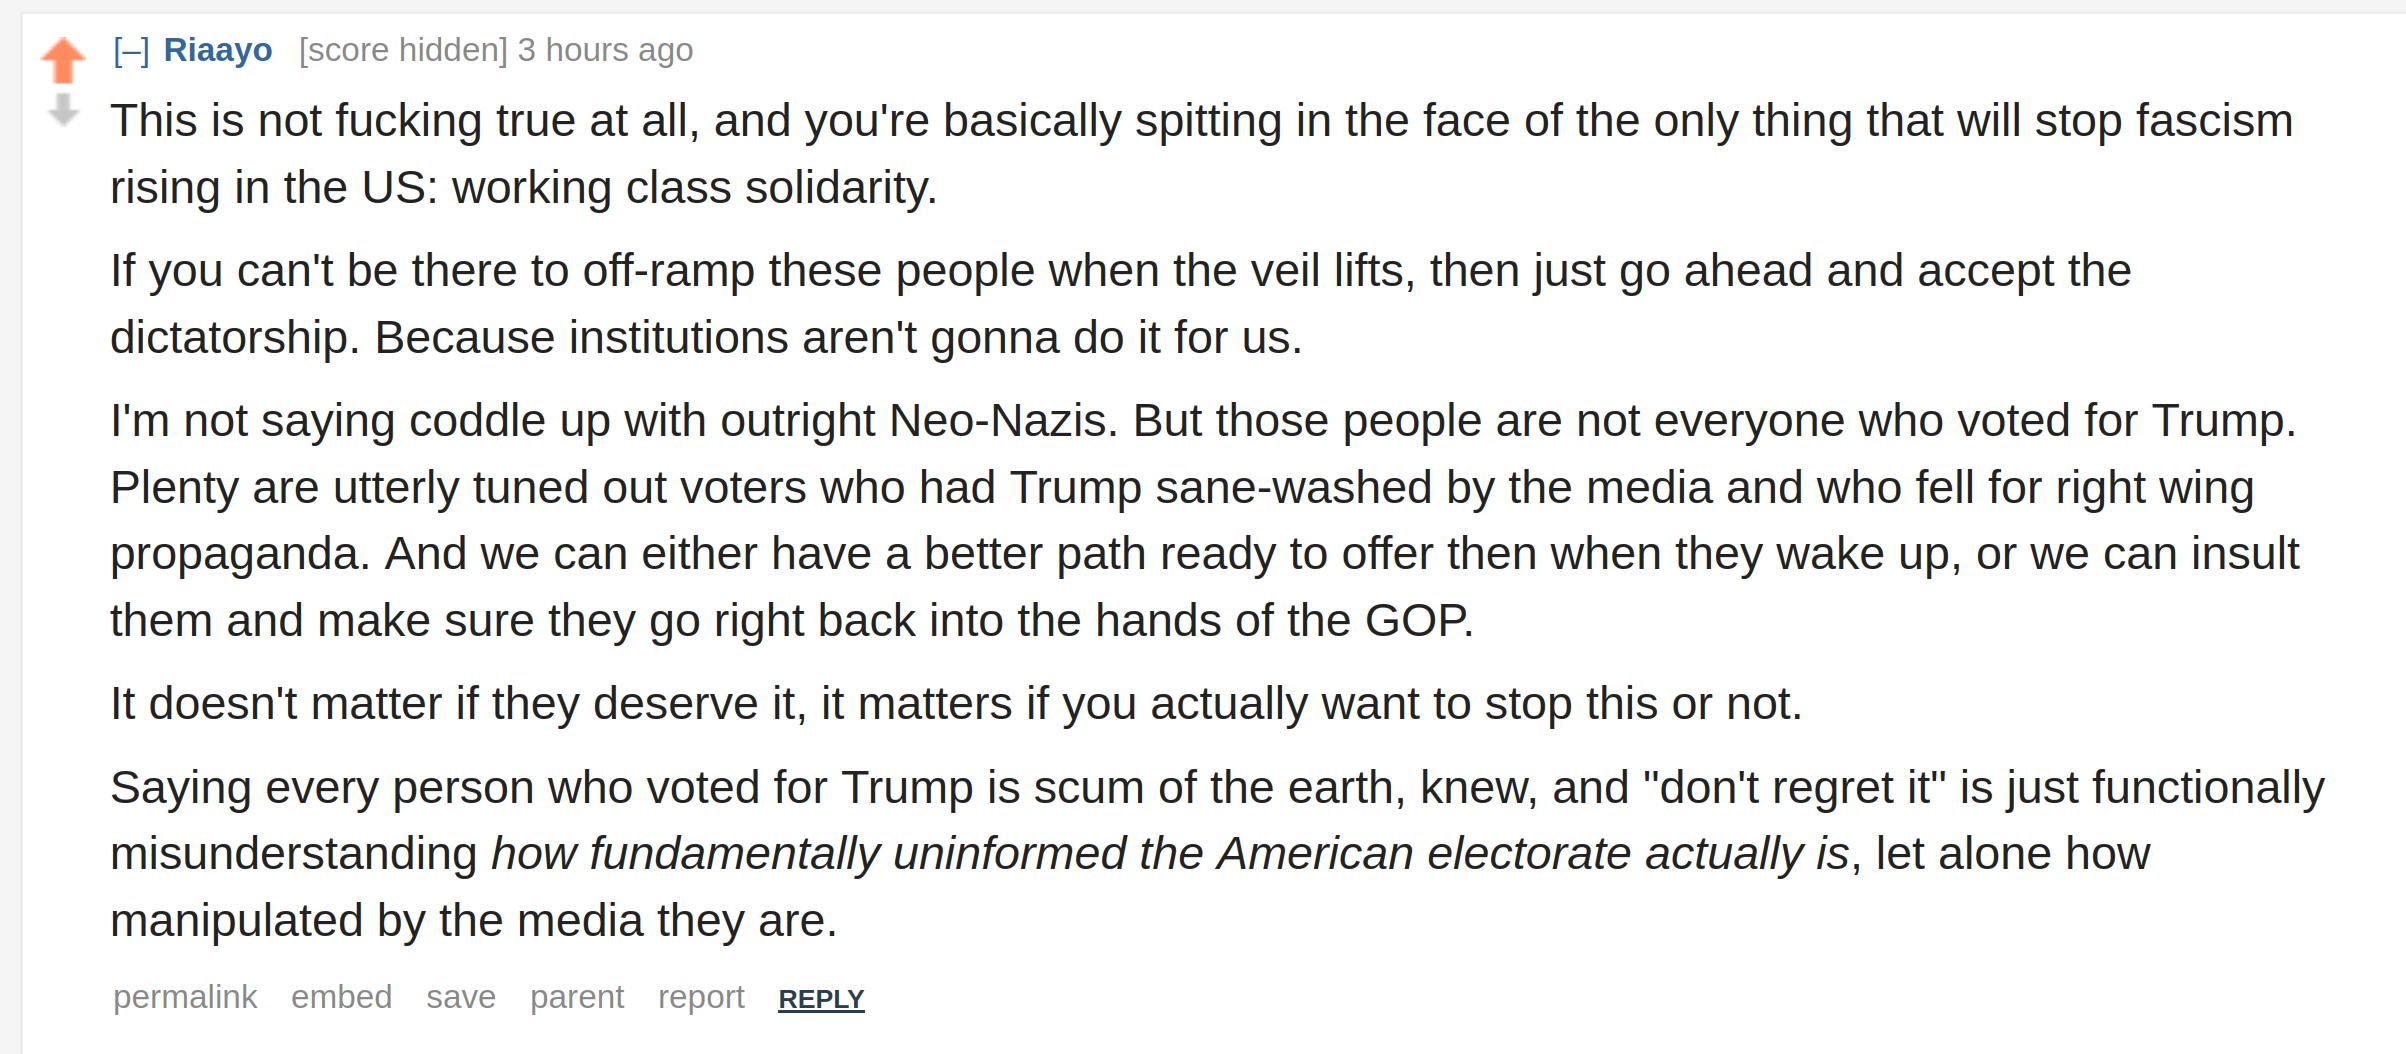
Task: Select the embed option under the comment
Action: point(341,997)
